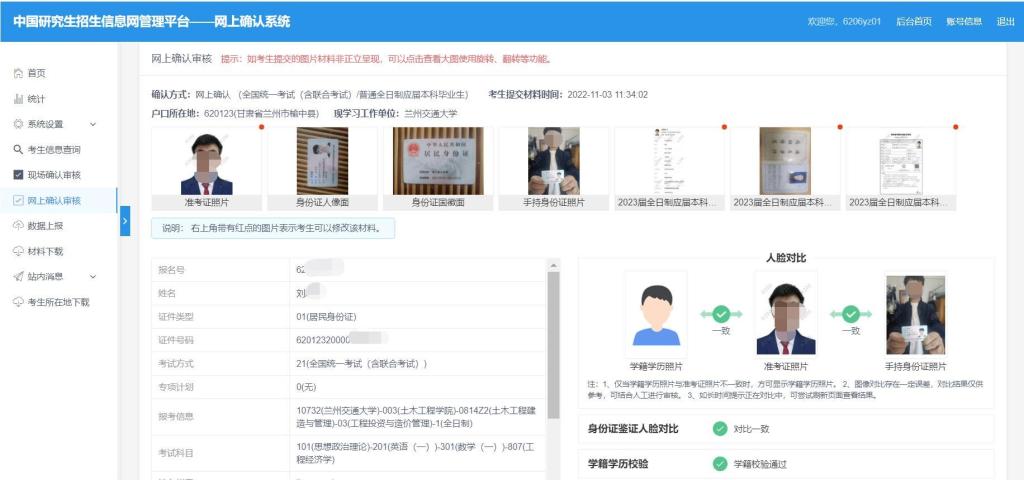
Task: Click 退出 to log out
Action: coord(1005,21)
